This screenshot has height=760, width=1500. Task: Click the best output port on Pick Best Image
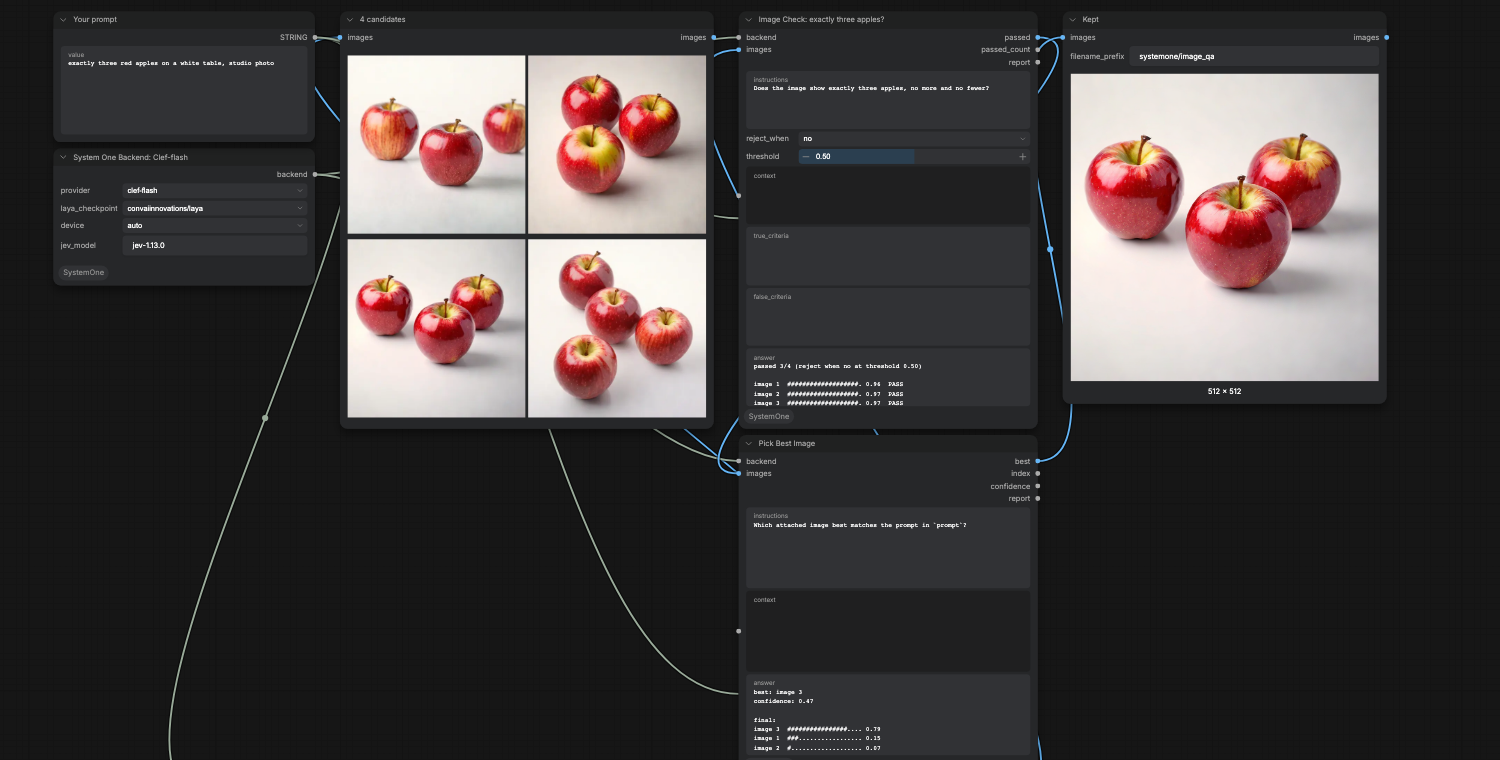click(x=1038, y=461)
